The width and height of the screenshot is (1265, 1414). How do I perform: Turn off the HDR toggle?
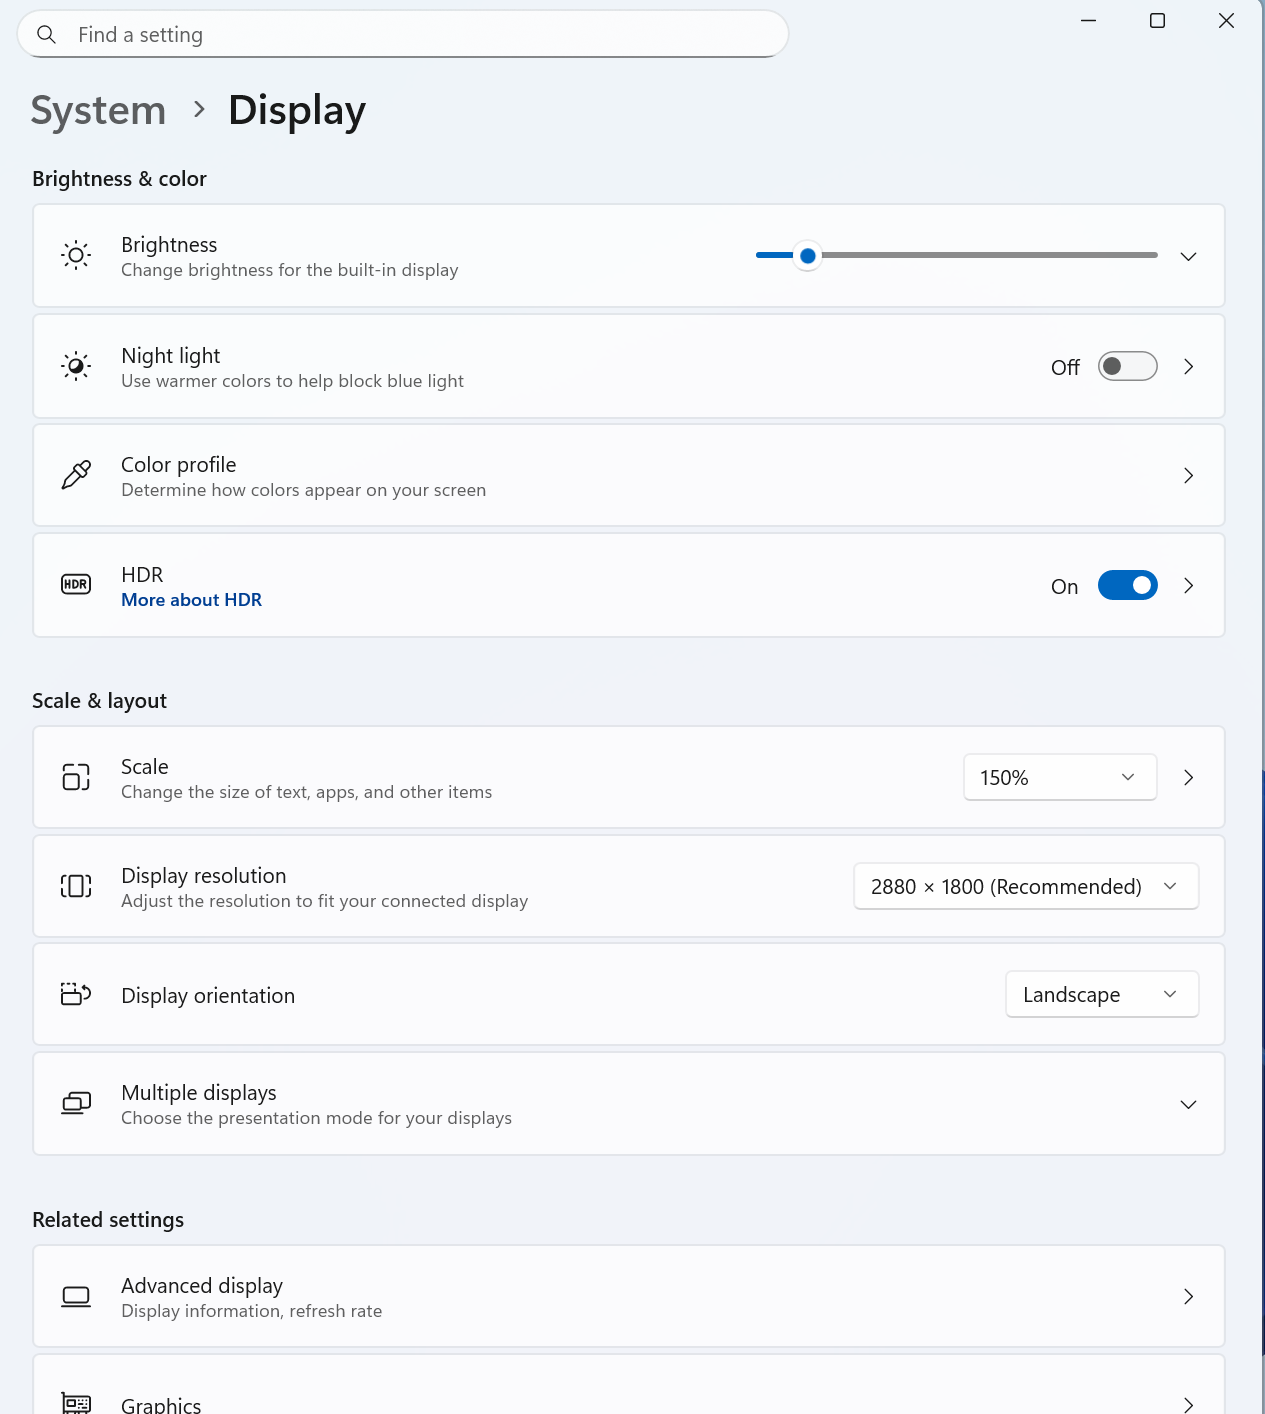coord(1127,585)
